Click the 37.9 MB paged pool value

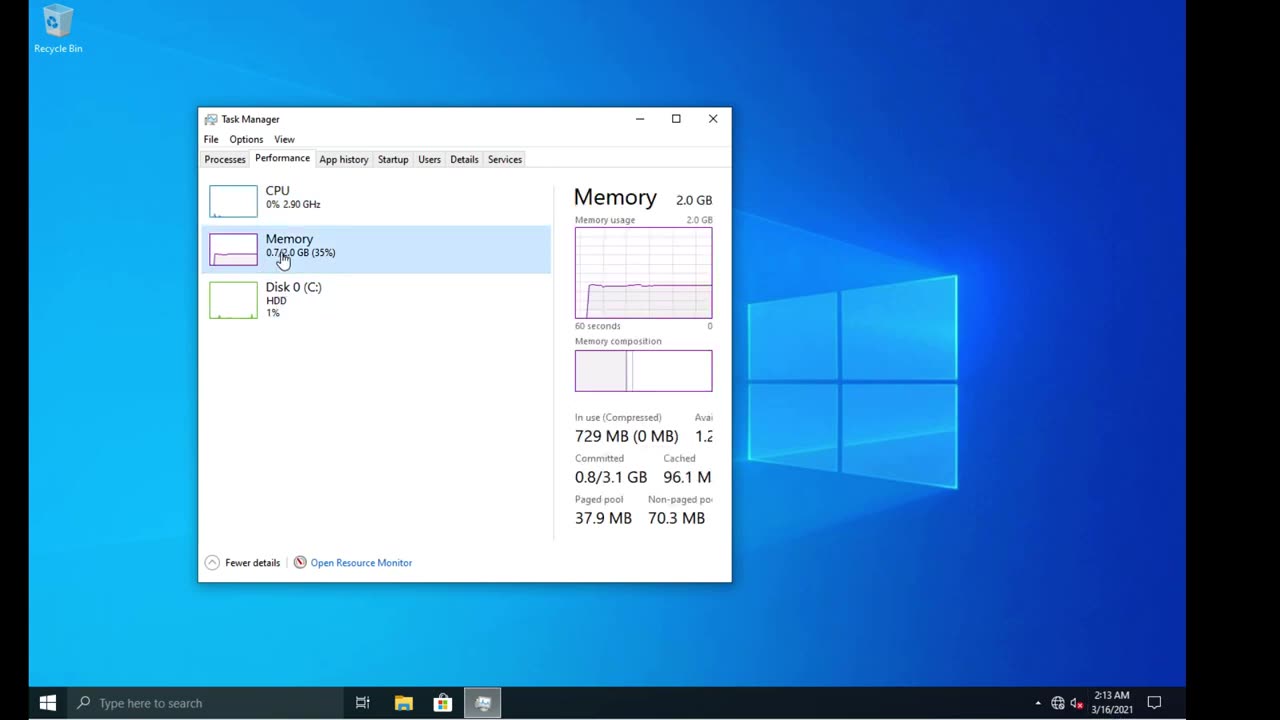(x=603, y=518)
